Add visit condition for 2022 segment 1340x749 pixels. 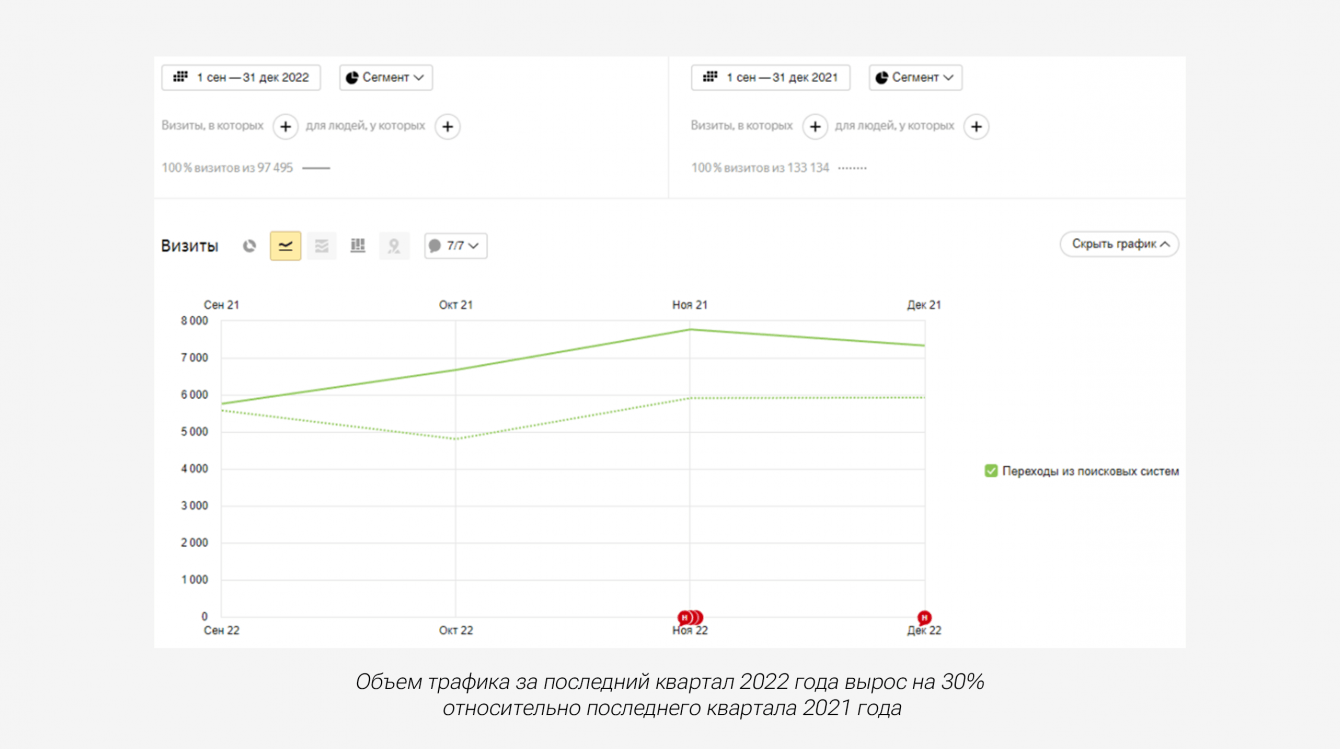coord(285,127)
